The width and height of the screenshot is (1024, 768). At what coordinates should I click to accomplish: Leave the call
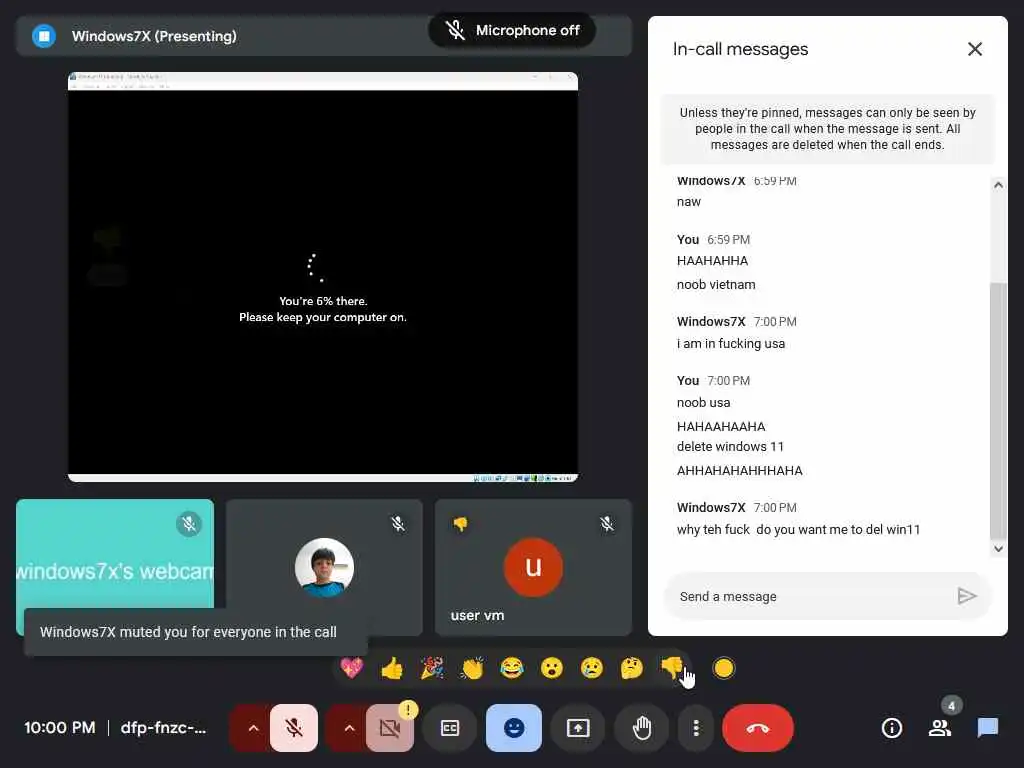point(758,728)
